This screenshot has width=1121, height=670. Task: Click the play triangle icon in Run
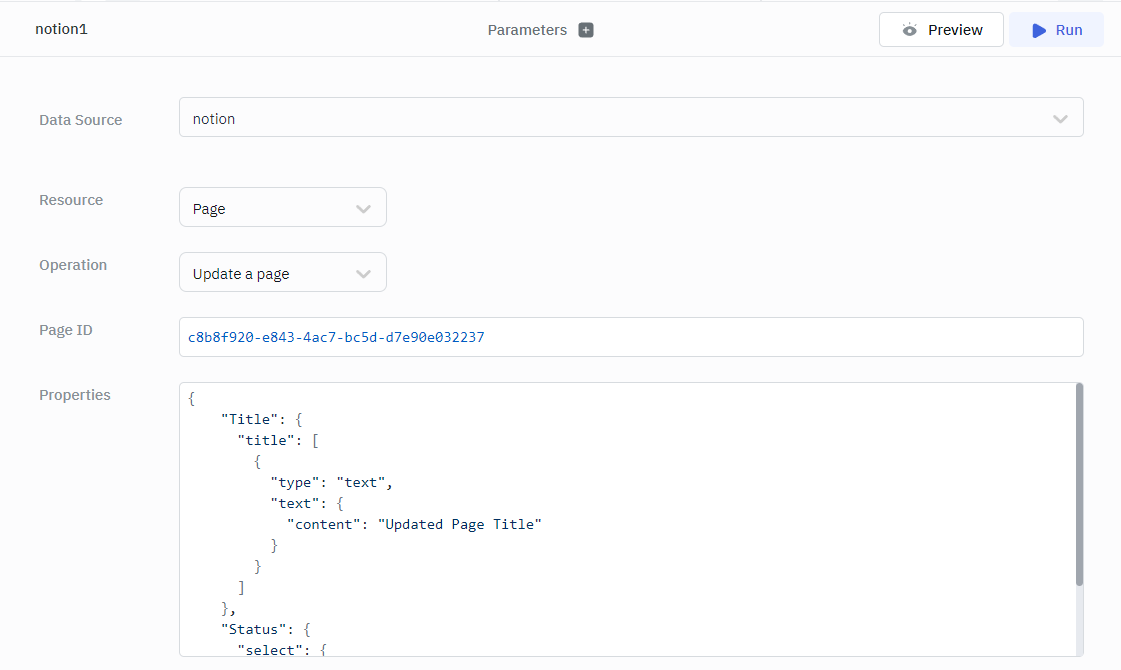[1039, 30]
